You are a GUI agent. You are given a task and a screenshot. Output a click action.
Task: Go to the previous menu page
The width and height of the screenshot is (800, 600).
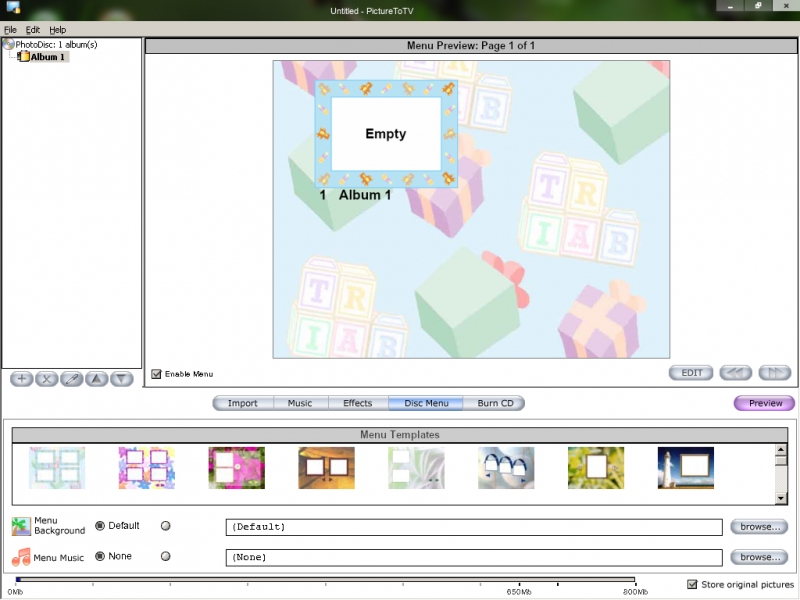click(x=736, y=373)
